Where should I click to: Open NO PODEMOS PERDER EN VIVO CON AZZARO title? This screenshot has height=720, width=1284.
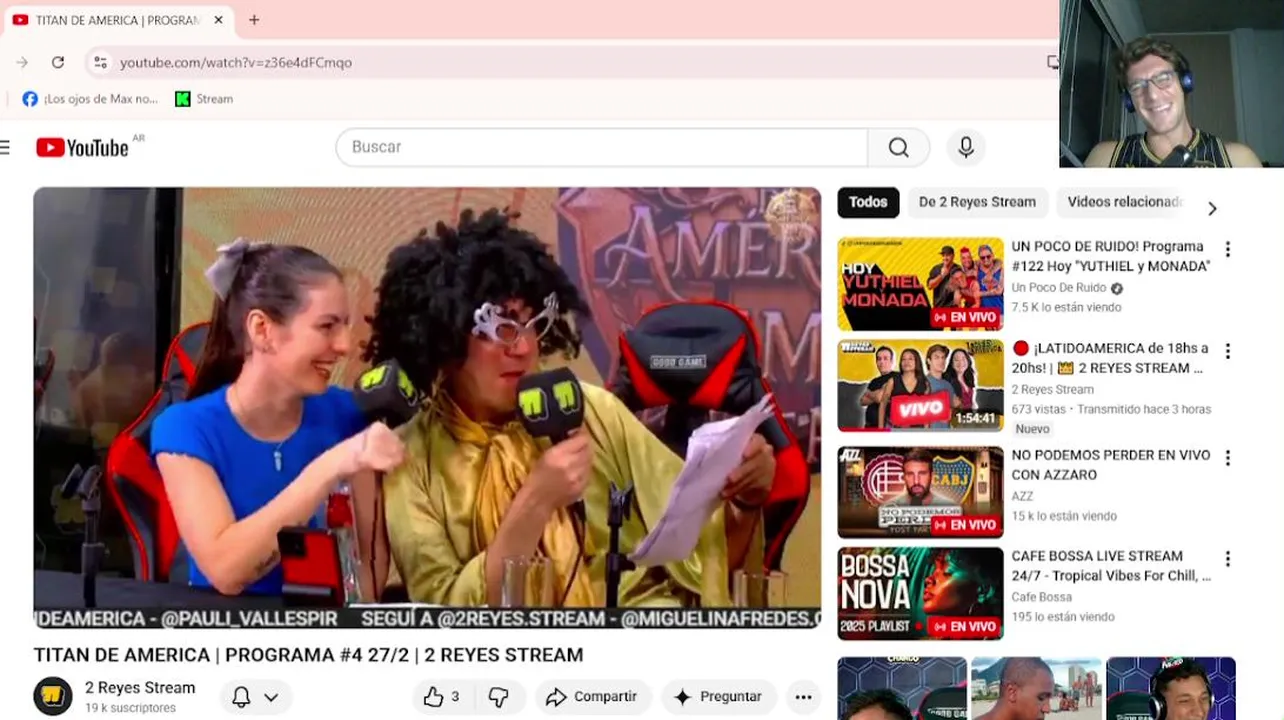click(x=1110, y=465)
